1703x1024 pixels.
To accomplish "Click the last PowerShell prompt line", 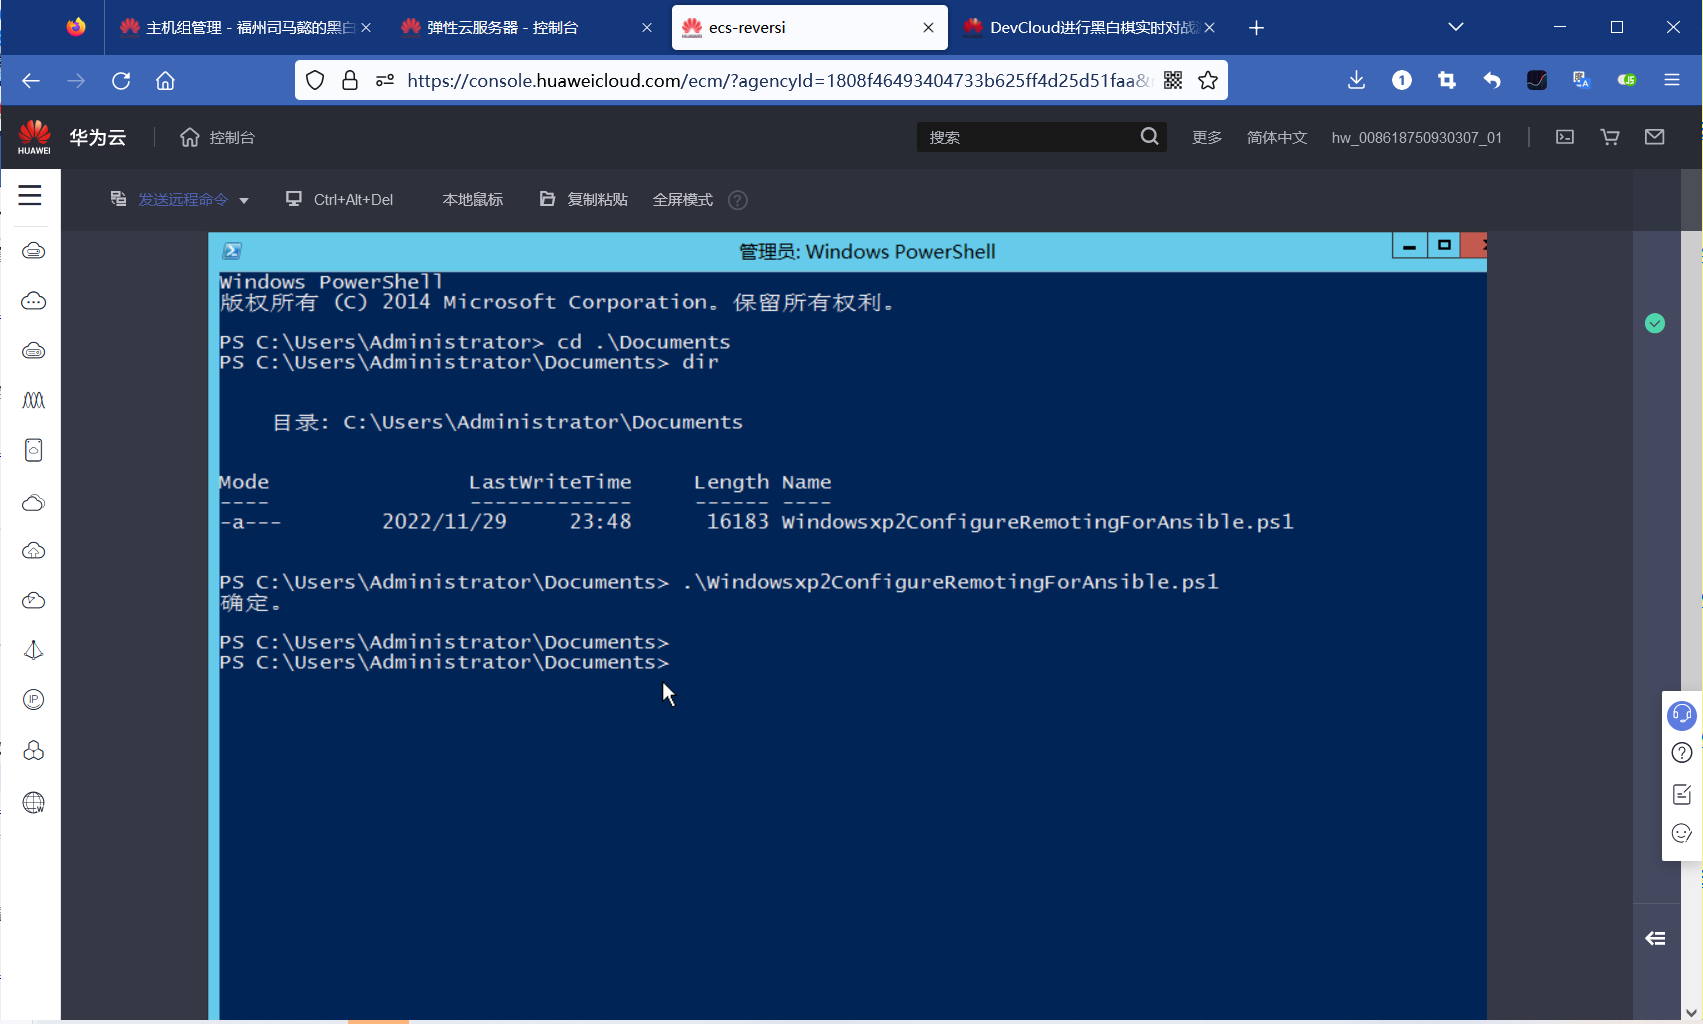I will [444, 662].
